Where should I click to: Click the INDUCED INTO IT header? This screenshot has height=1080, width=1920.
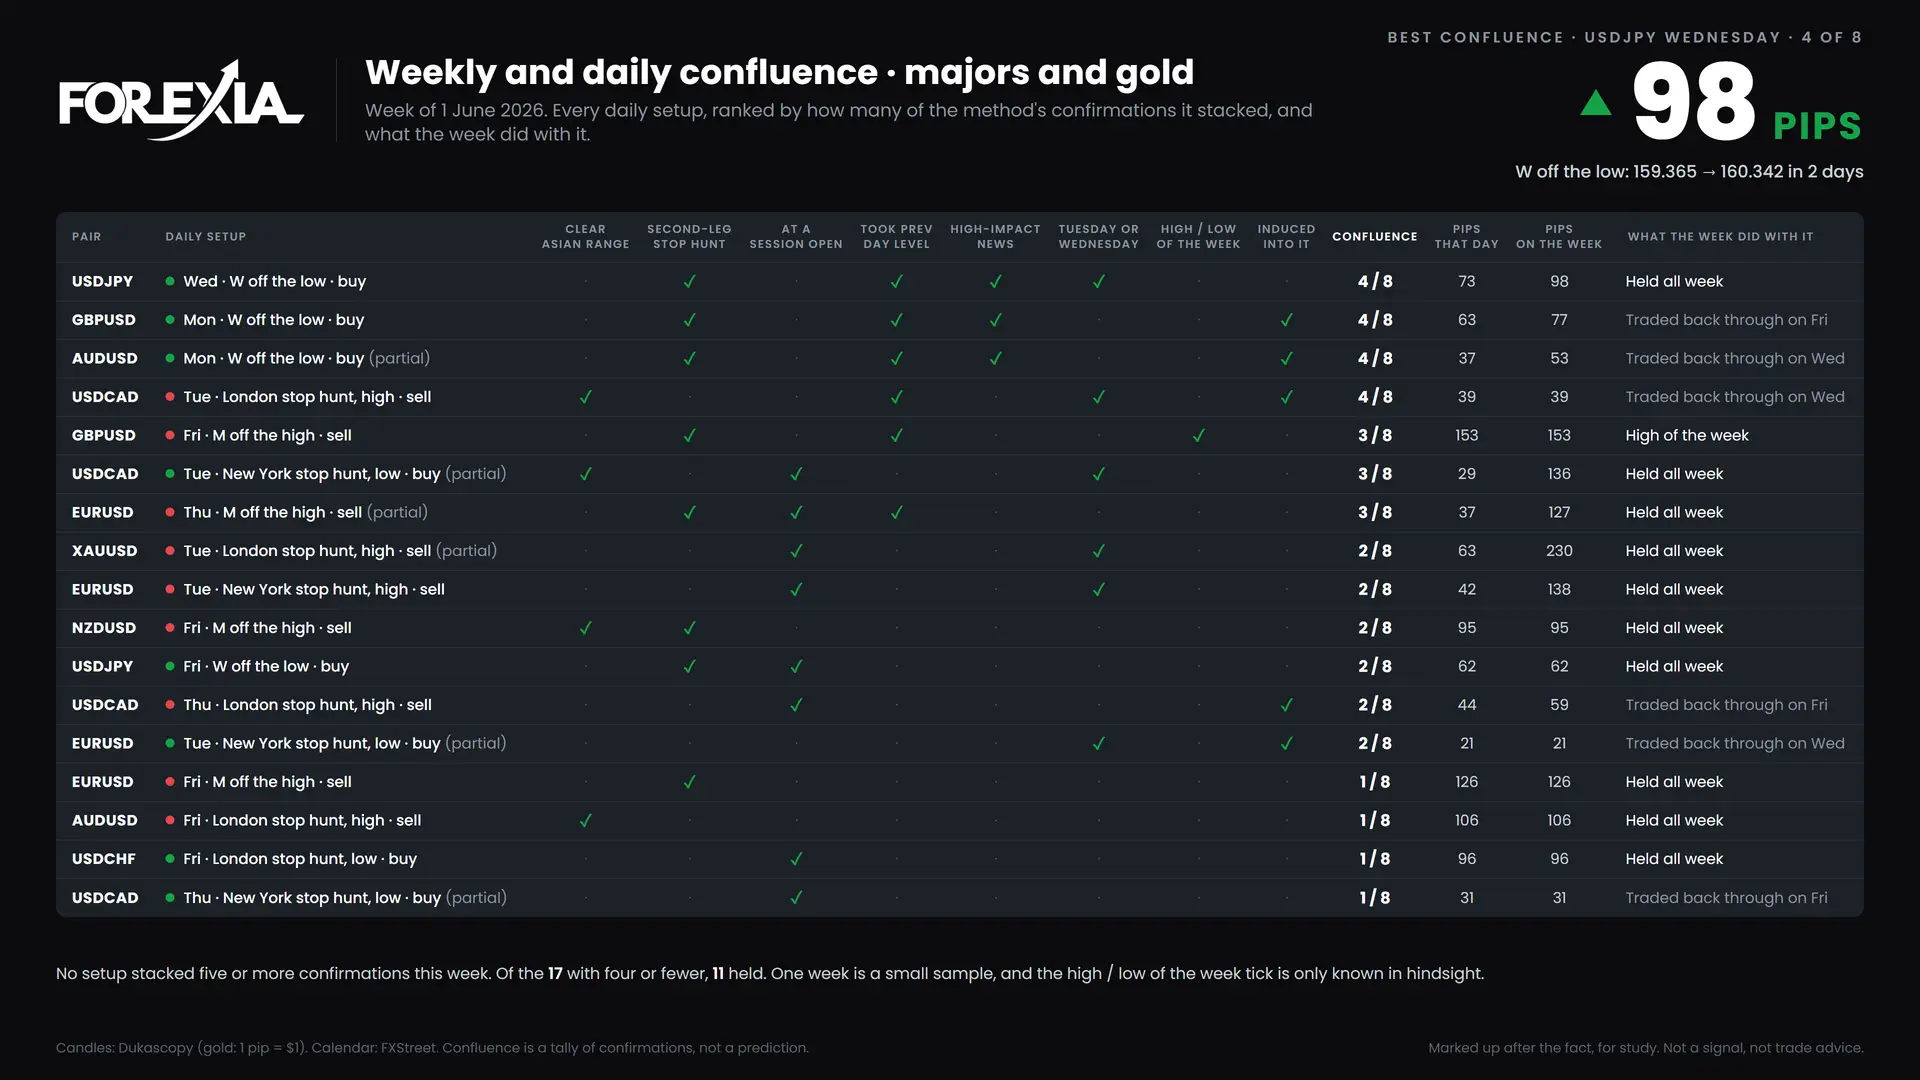click(x=1286, y=237)
